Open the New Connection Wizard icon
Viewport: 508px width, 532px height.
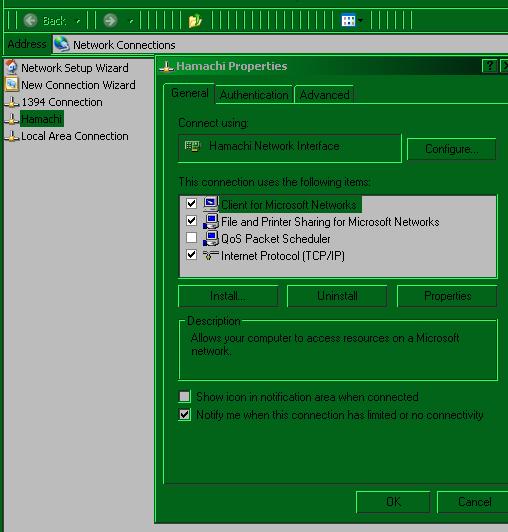[x=12, y=84]
